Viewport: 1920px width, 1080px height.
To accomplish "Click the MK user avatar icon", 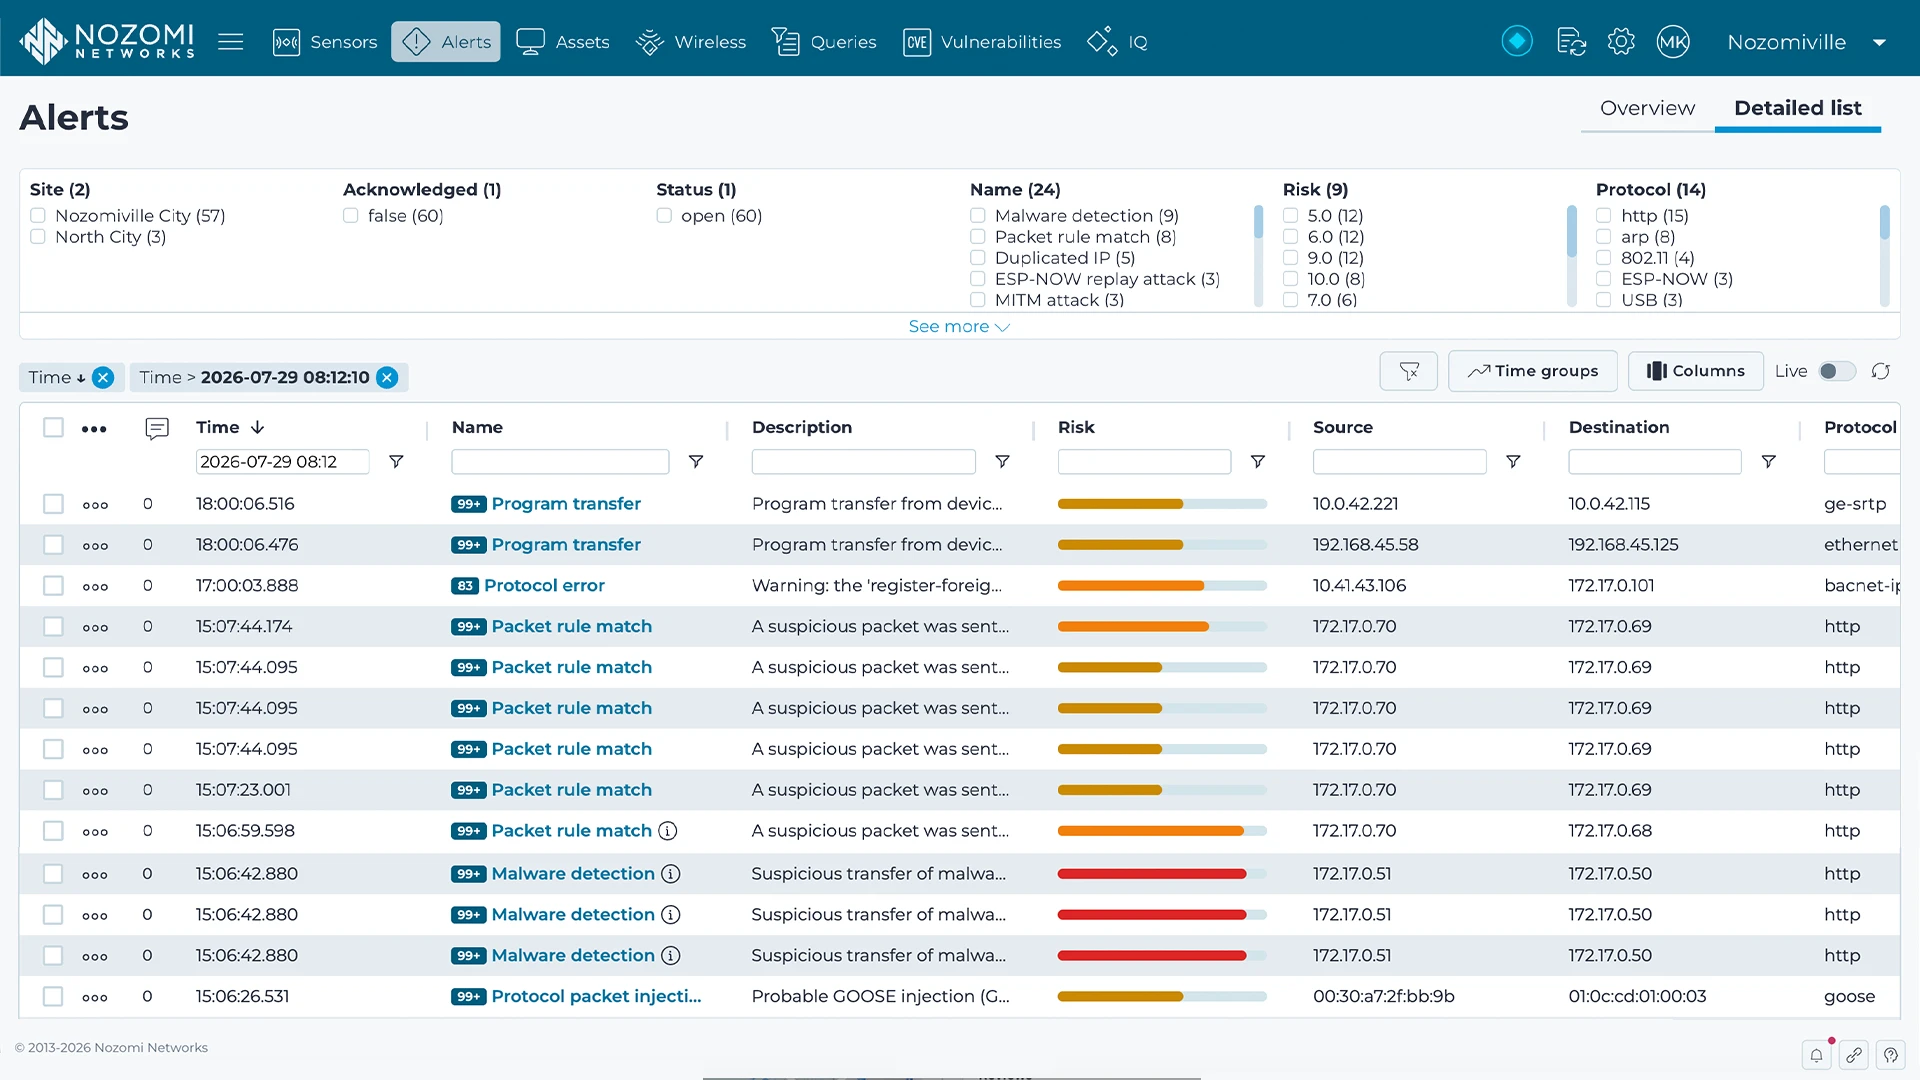I will coord(1673,42).
